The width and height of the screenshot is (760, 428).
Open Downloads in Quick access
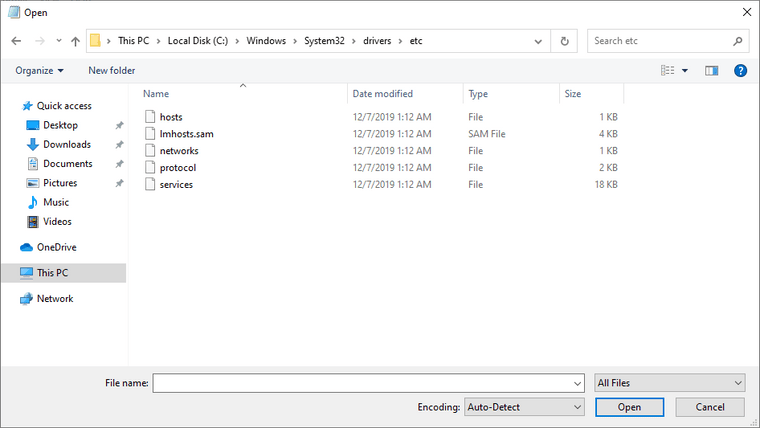67,144
